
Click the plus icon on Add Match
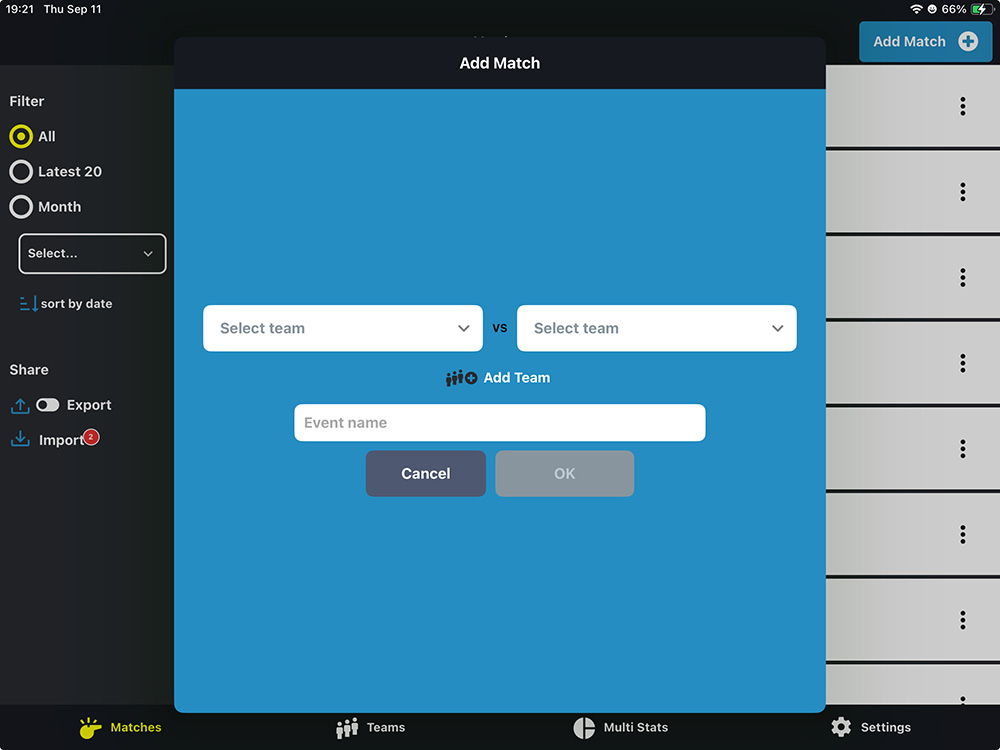pos(967,42)
